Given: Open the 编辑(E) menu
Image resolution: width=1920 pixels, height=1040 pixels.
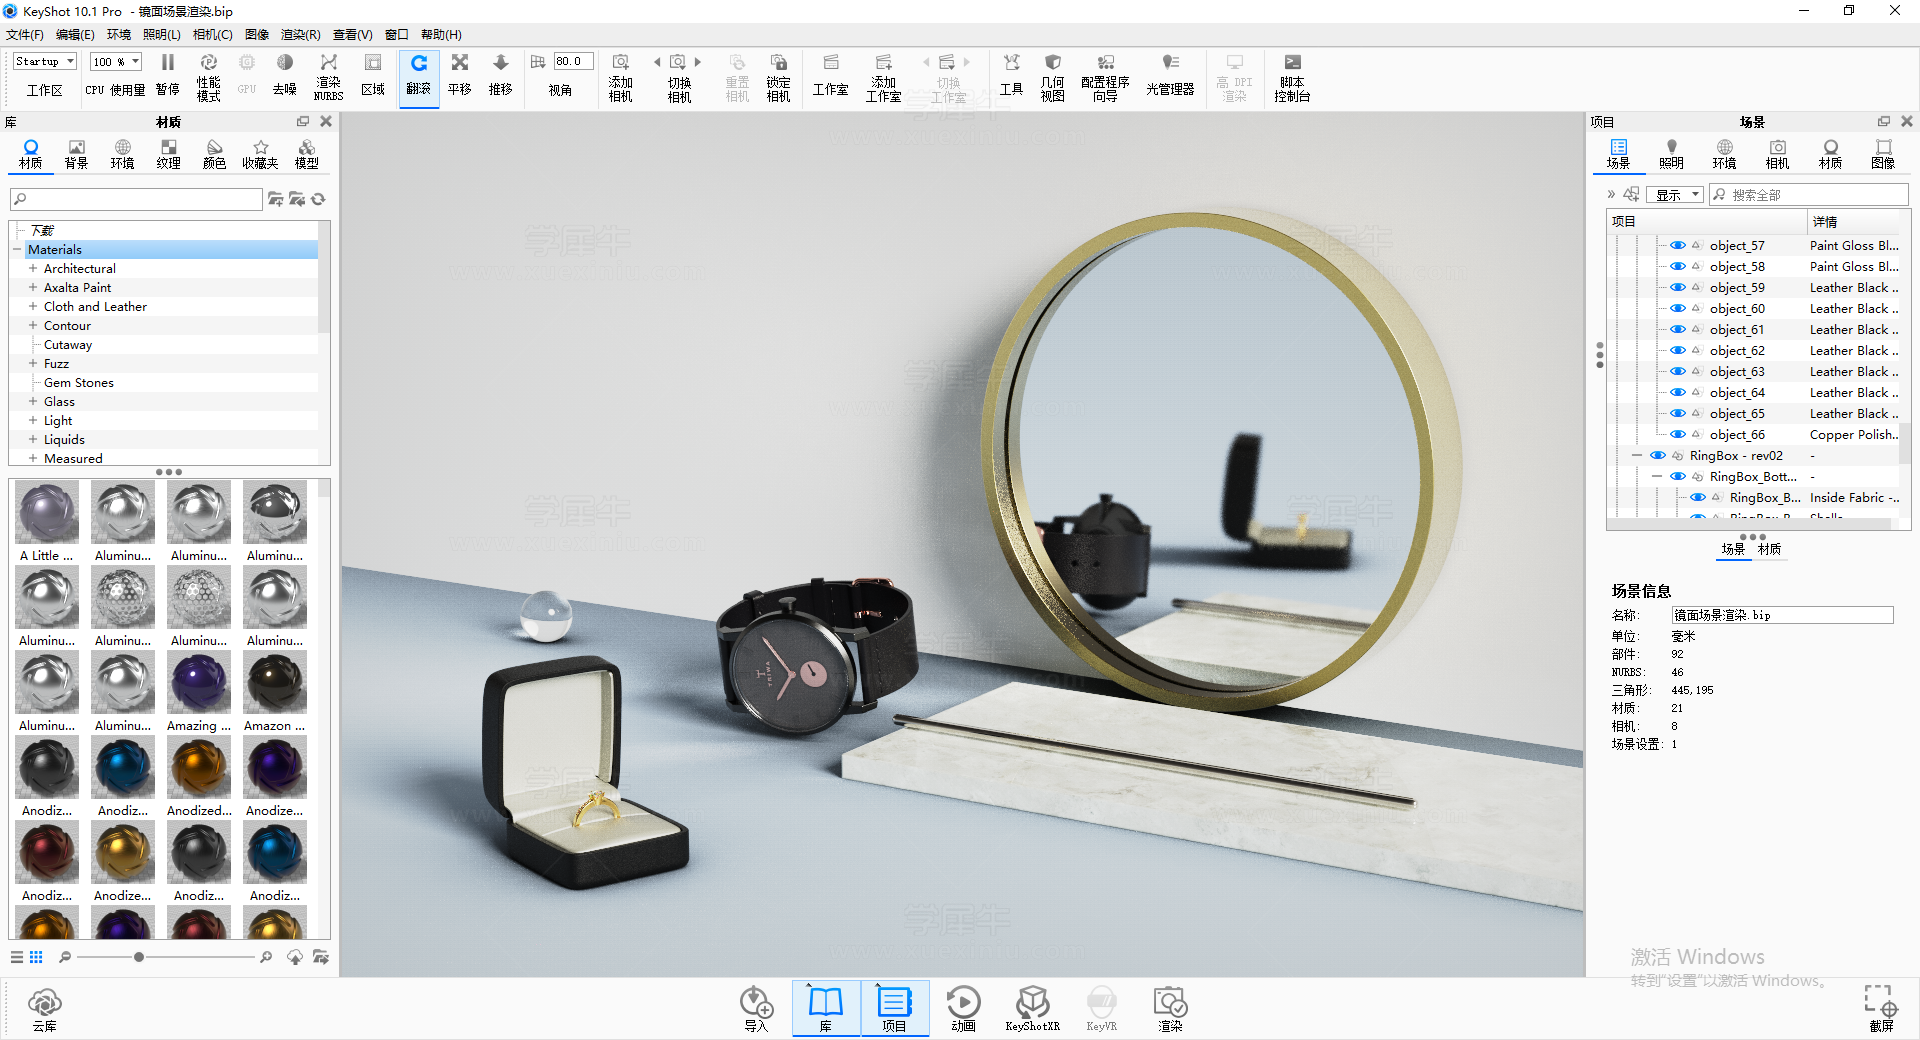Looking at the screenshot, I should (76, 34).
